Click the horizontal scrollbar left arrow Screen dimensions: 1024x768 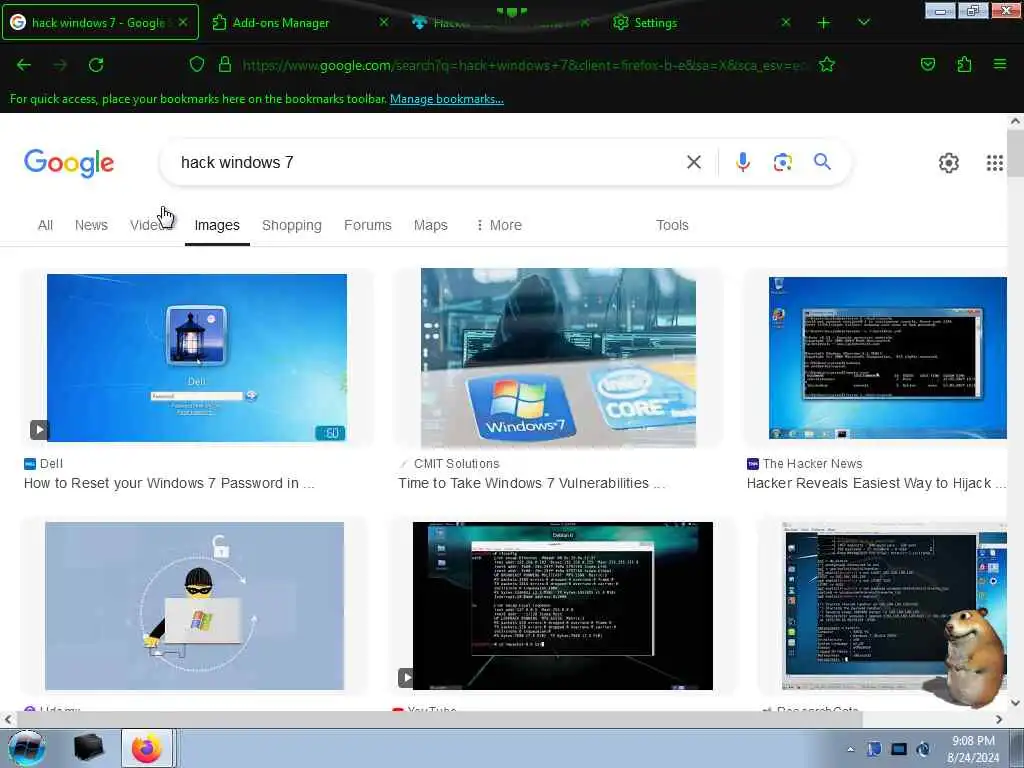pos(7,719)
